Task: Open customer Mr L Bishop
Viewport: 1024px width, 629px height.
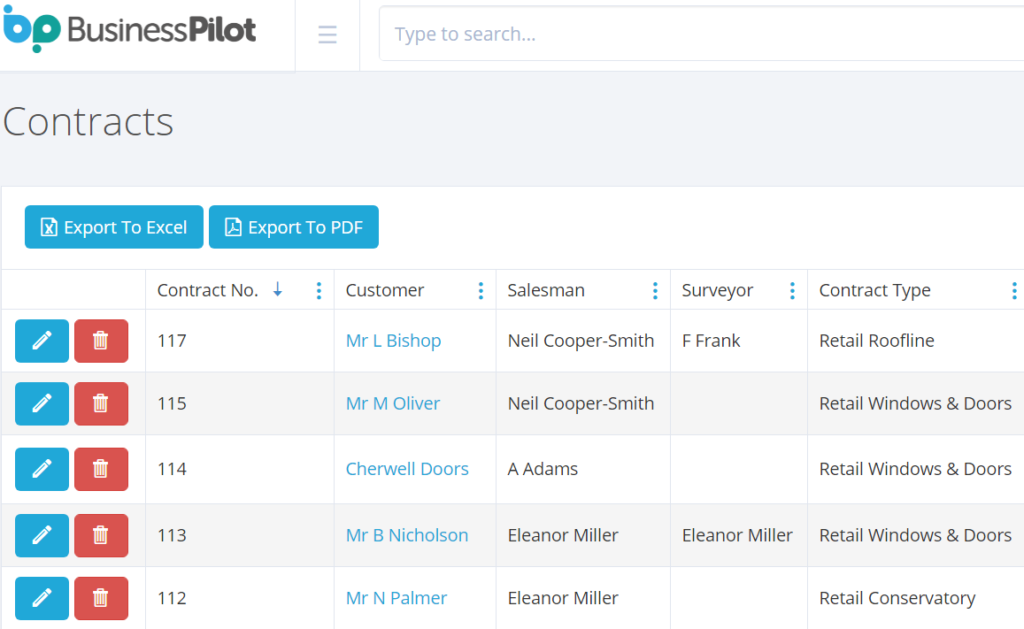Action: (x=393, y=340)
